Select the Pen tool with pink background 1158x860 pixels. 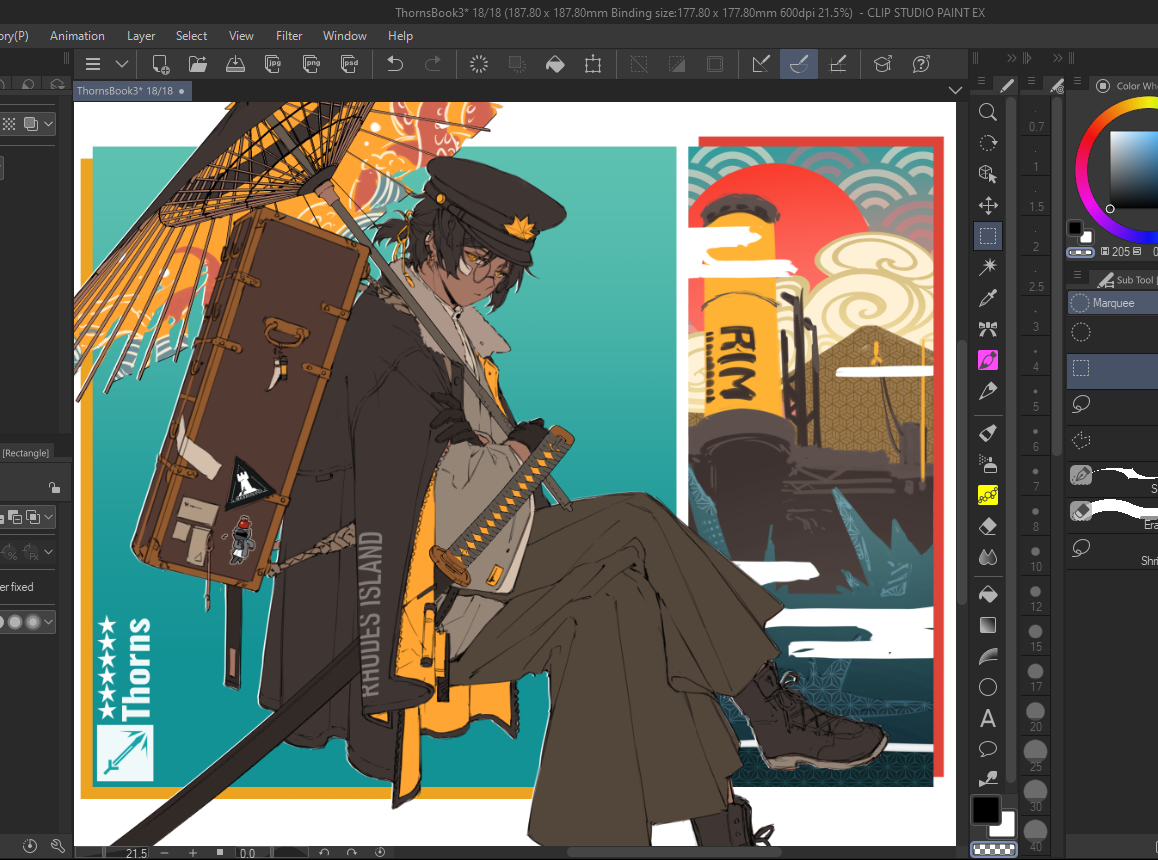(x=987, y=360)
